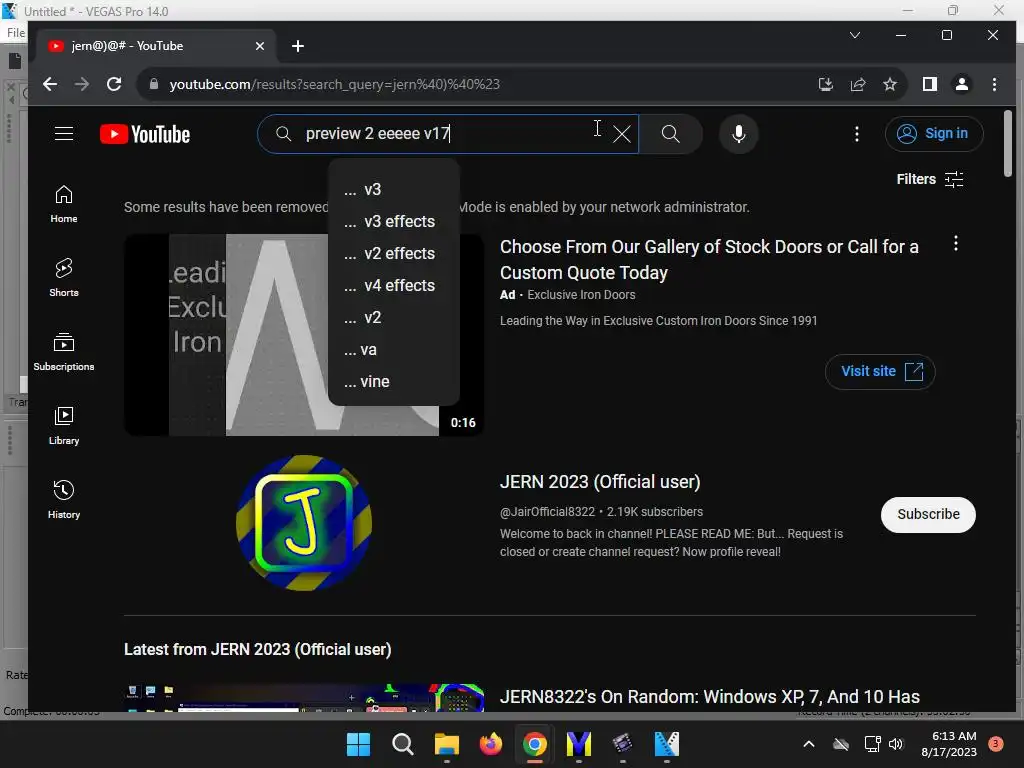The height and width of the screenshot is (768, 1024).
Task: Open Windows taskbar search
Action: coord(402,744)
